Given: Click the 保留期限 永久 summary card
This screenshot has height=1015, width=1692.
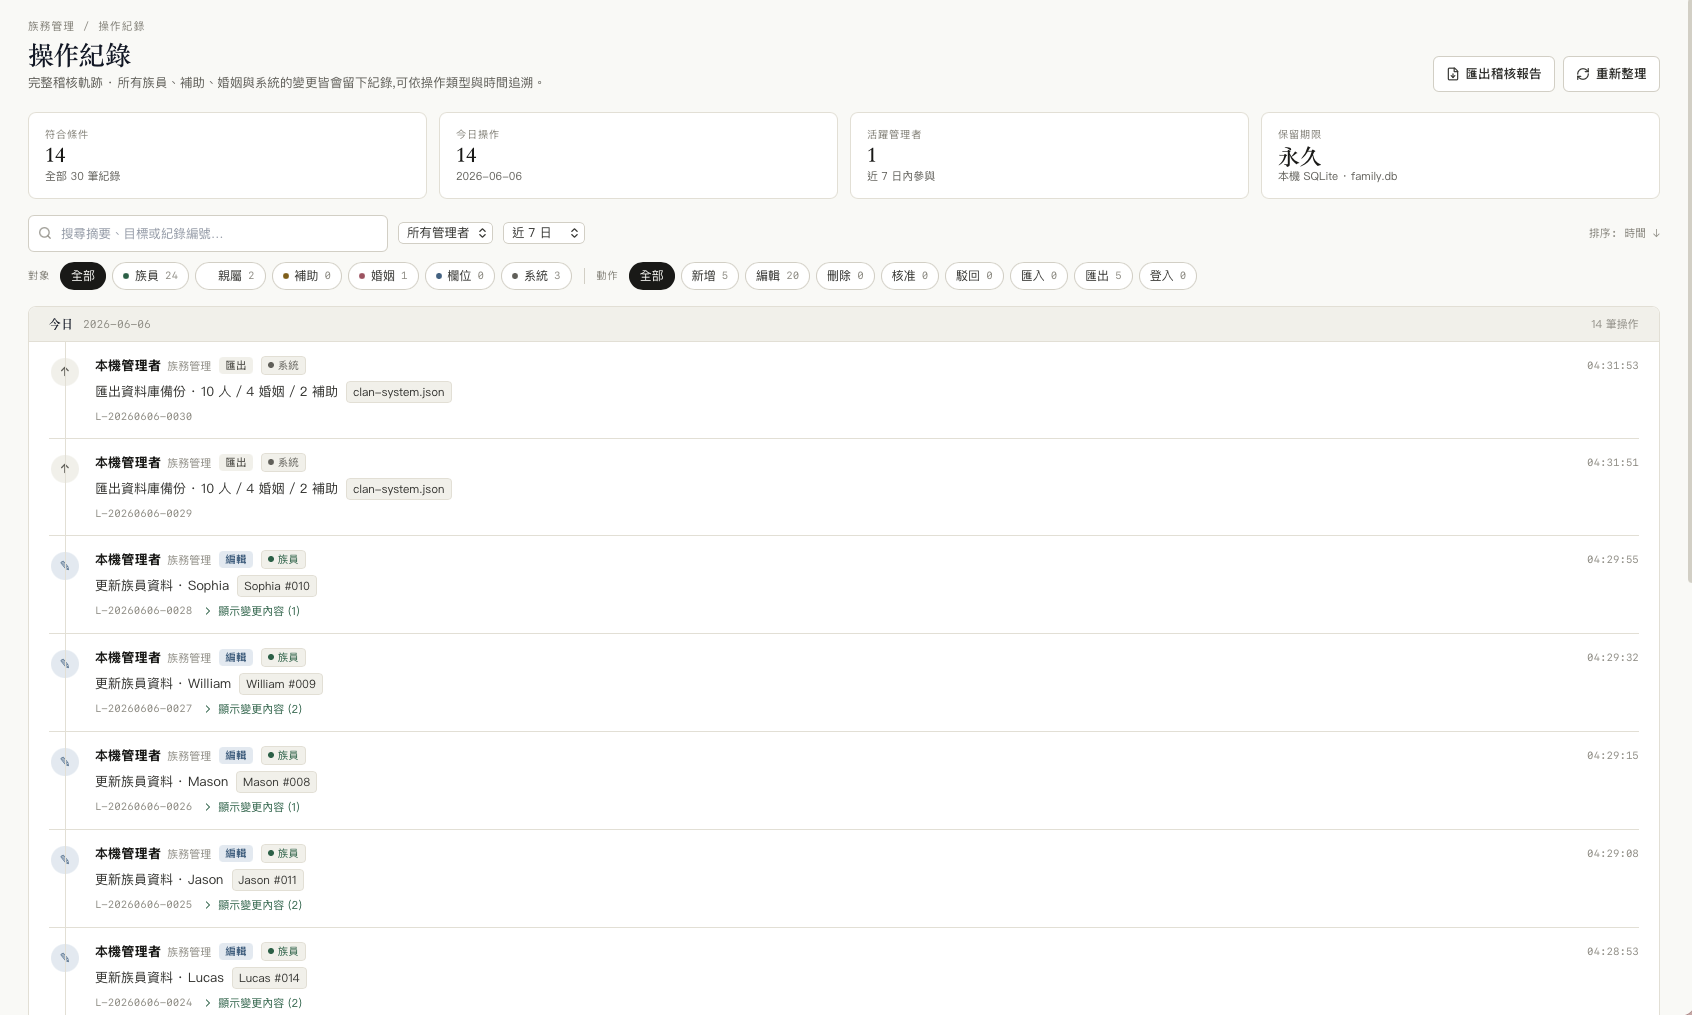Looking at the screenshot, I should coord(1460,155).
